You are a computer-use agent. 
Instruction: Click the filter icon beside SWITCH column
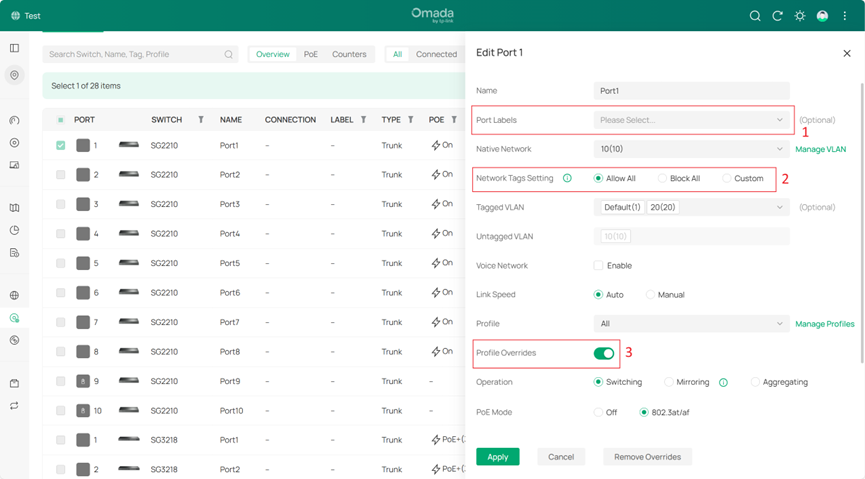(x=201, y=120)
